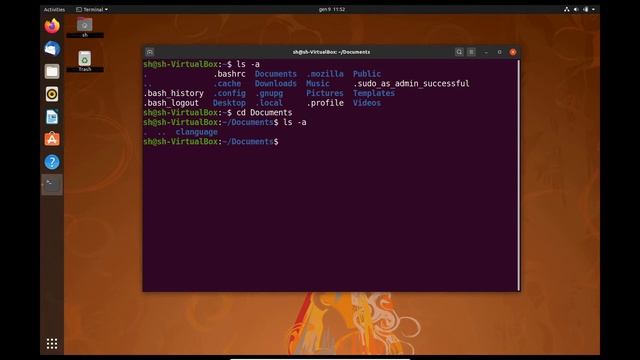Click '.config' entry in listing
Screen dimensions: 640x360
(229, 93)
